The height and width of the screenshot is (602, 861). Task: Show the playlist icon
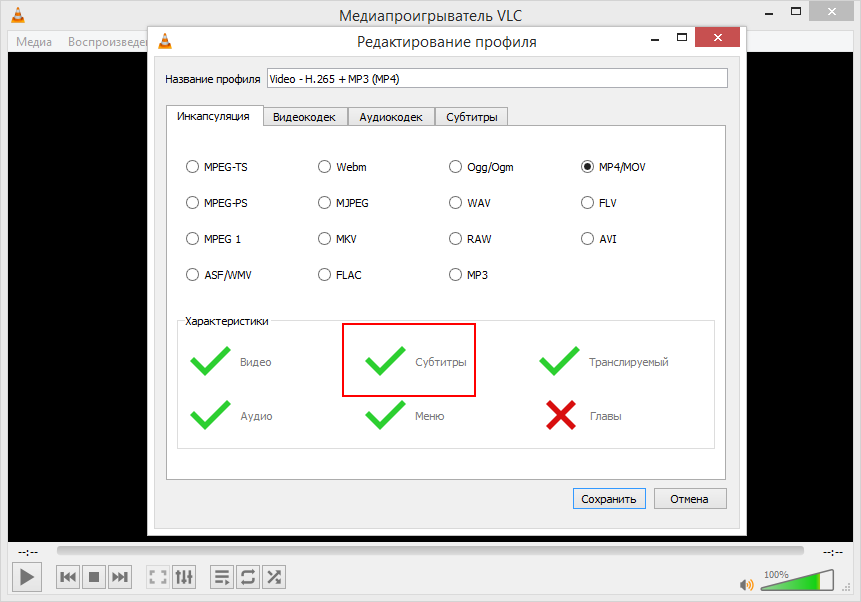click(x=222, y=577)
